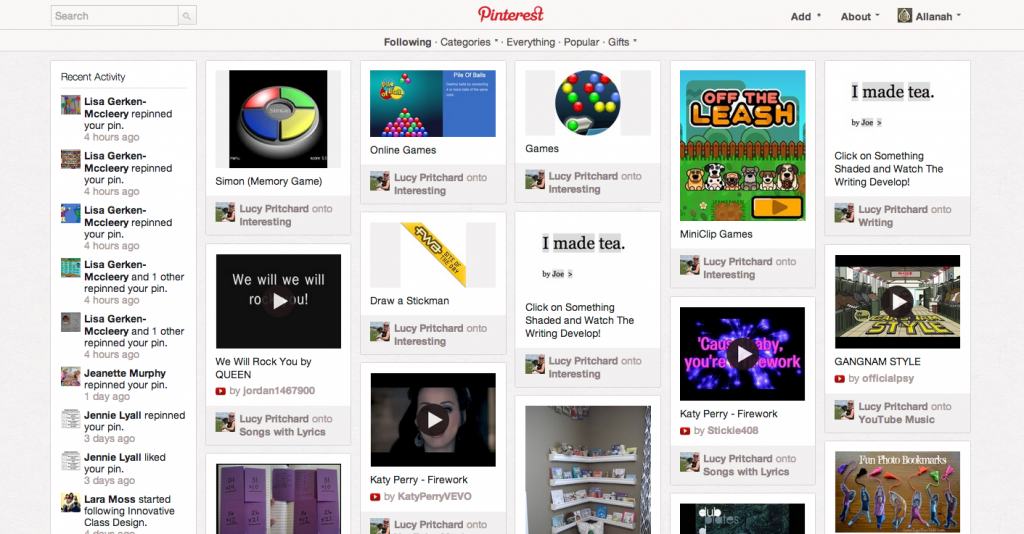
Task: Click Jennie Lyall repinned activity thumbnail
Action: tap(71, 419)
